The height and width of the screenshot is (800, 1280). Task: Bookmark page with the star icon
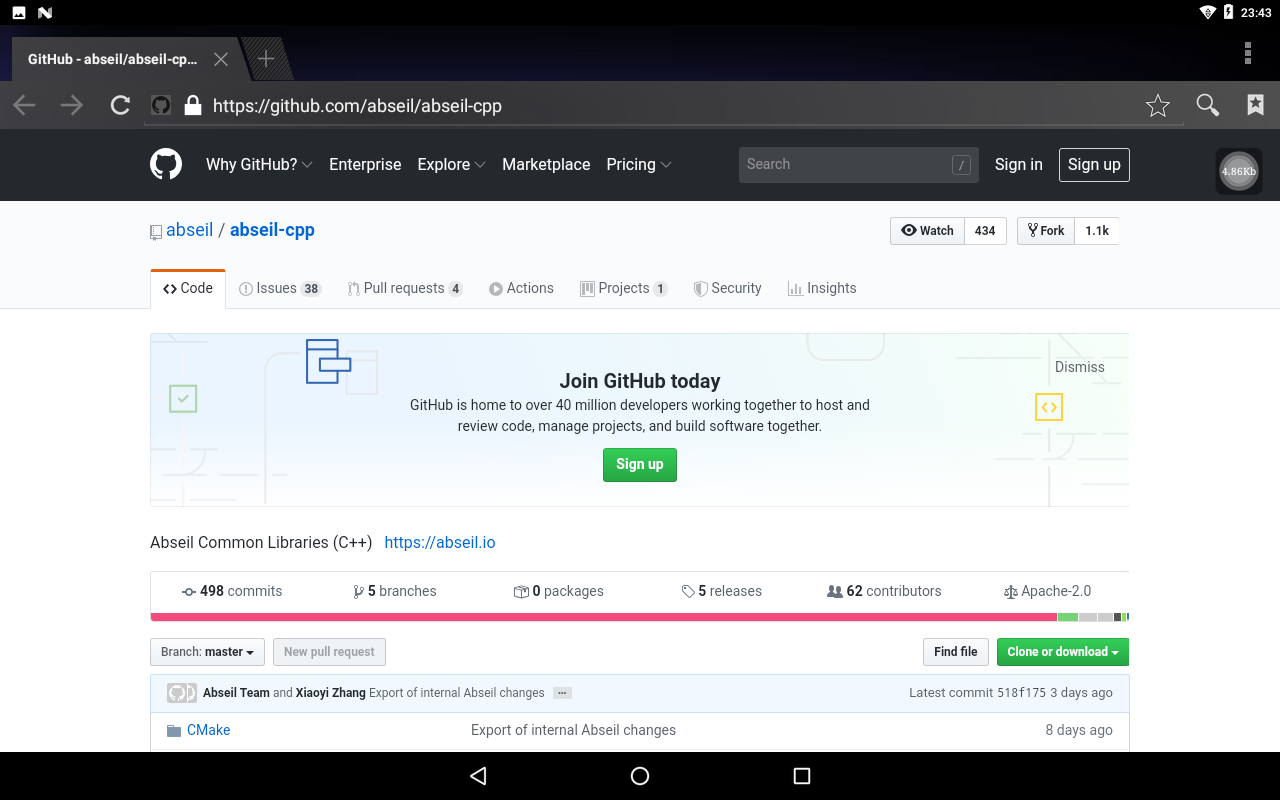pyautogui.click(x=1158, y=105)
